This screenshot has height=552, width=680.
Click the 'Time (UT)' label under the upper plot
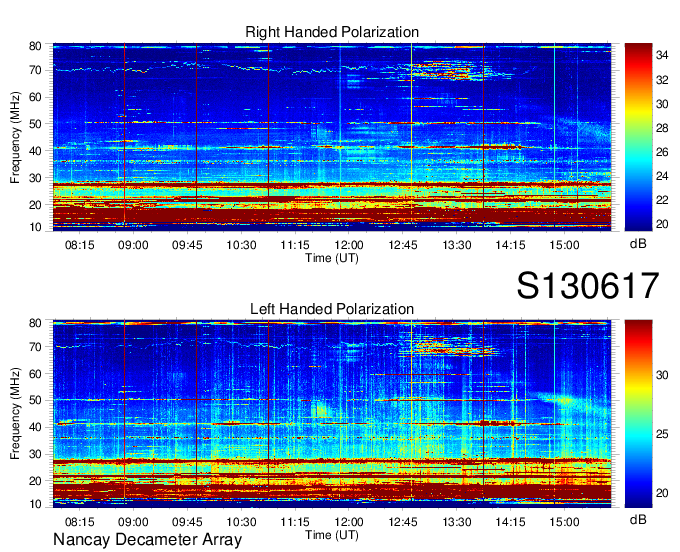(x=332, y=258)
